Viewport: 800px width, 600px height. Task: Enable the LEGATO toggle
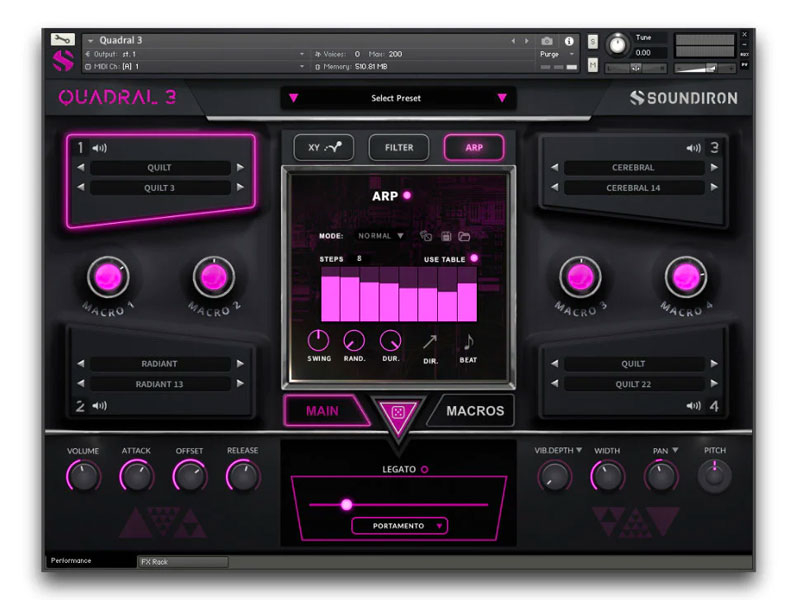[424, 469]
